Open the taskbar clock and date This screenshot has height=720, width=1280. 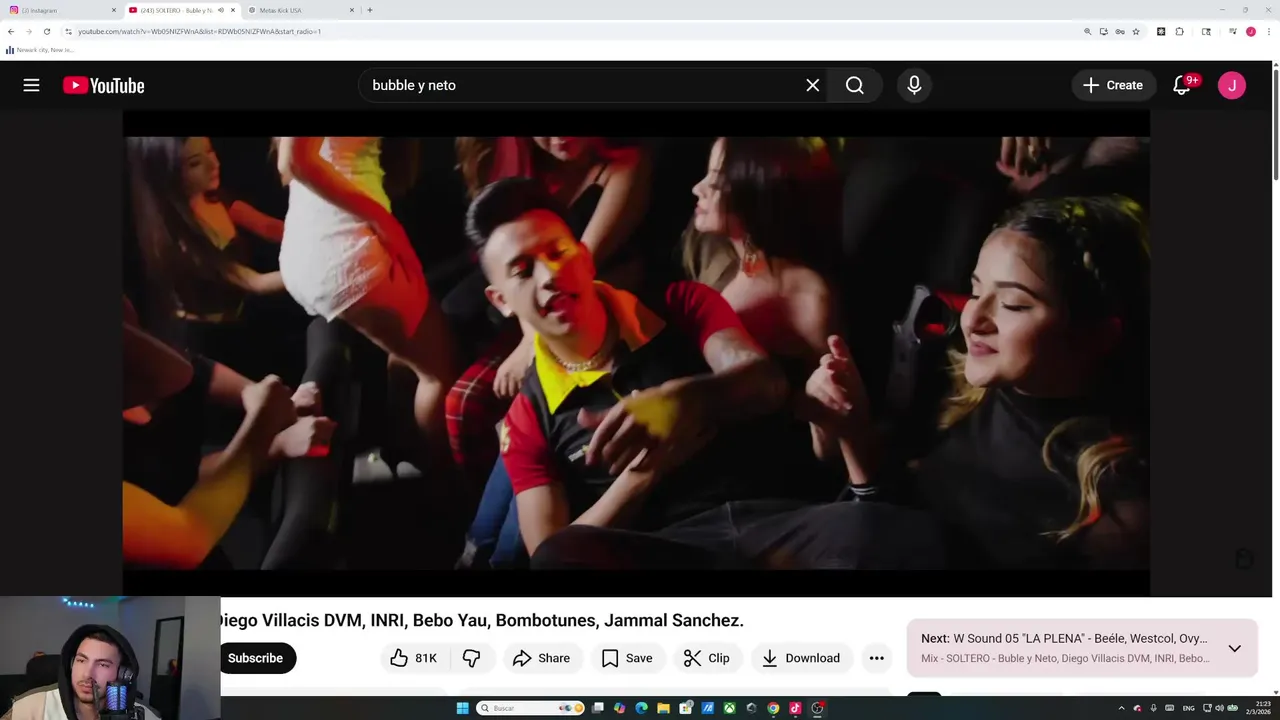[1258, 708]
